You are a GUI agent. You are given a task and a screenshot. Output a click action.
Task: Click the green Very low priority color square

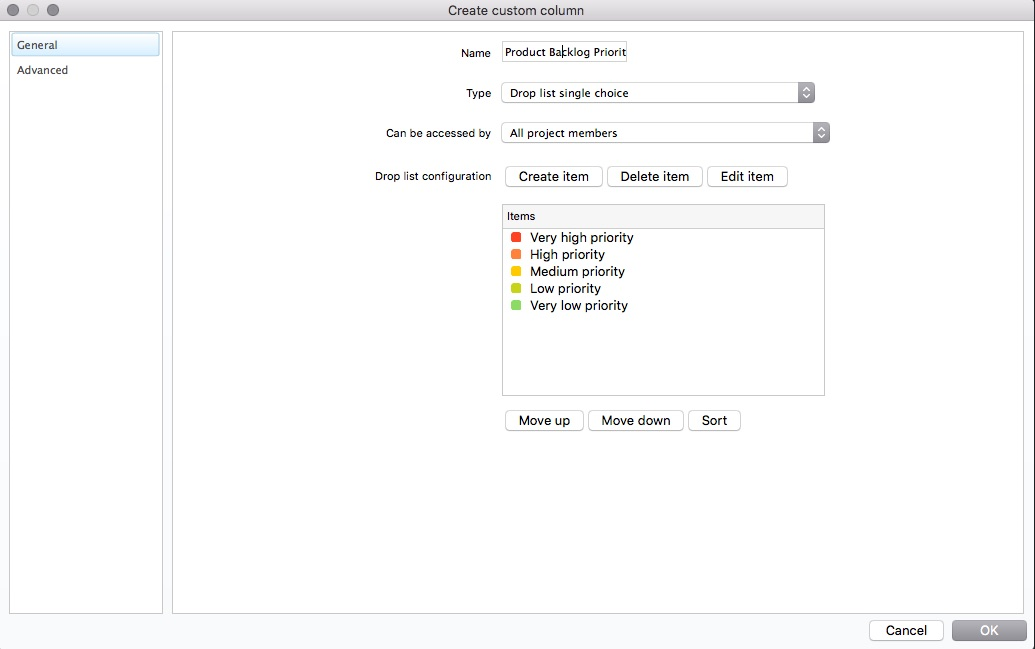tap(516, 305)
